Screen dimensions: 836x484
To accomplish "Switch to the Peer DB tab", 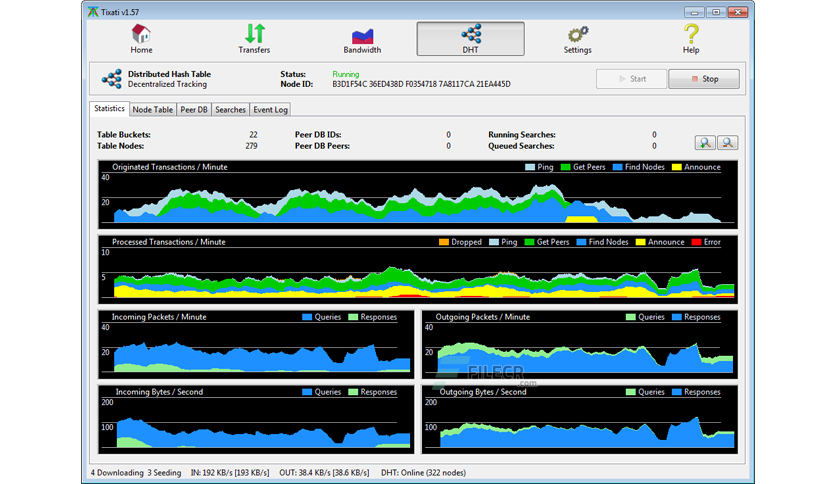I will click(194, 109).
